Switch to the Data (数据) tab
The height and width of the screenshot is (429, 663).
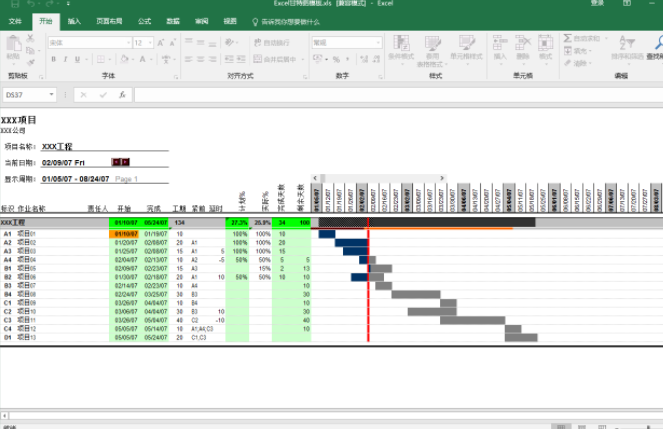point(173,21)
